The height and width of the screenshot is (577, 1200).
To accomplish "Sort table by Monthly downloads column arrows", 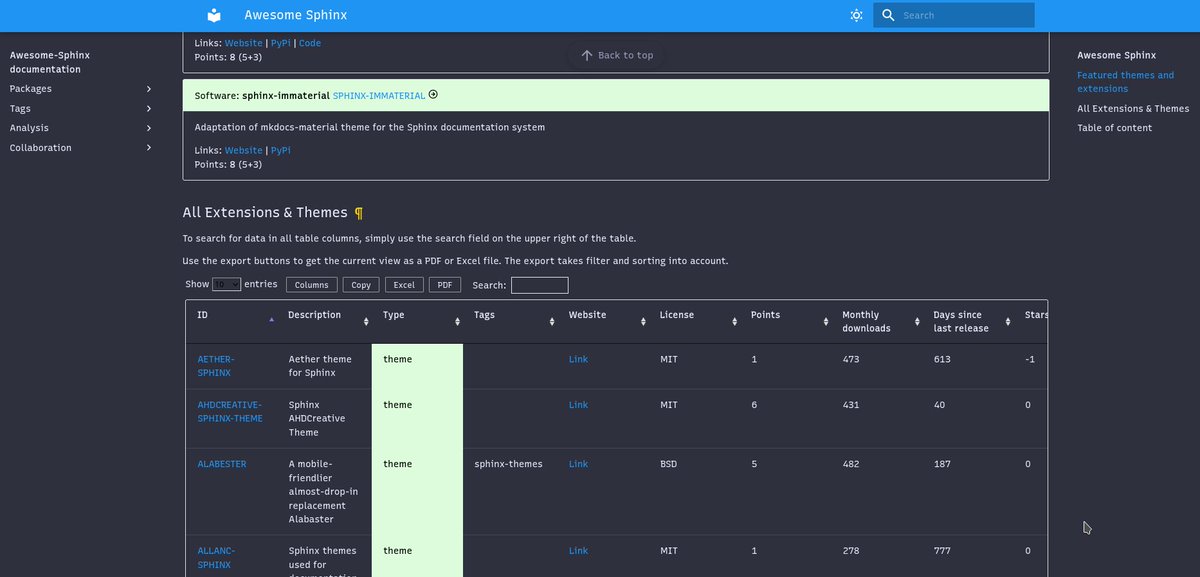I will click(917, 321).
